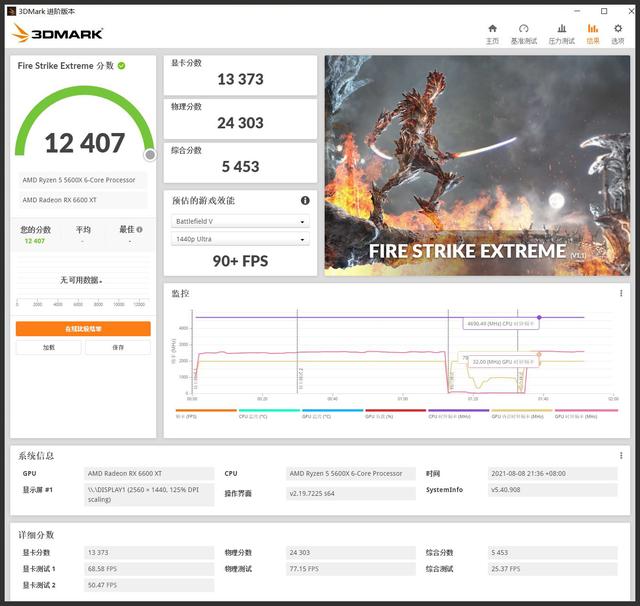Click the AMD Radeon RX 6600 XT field under the gauge
Image resolution: width=640 pixels, height=606 pixels.
[82, 200]
